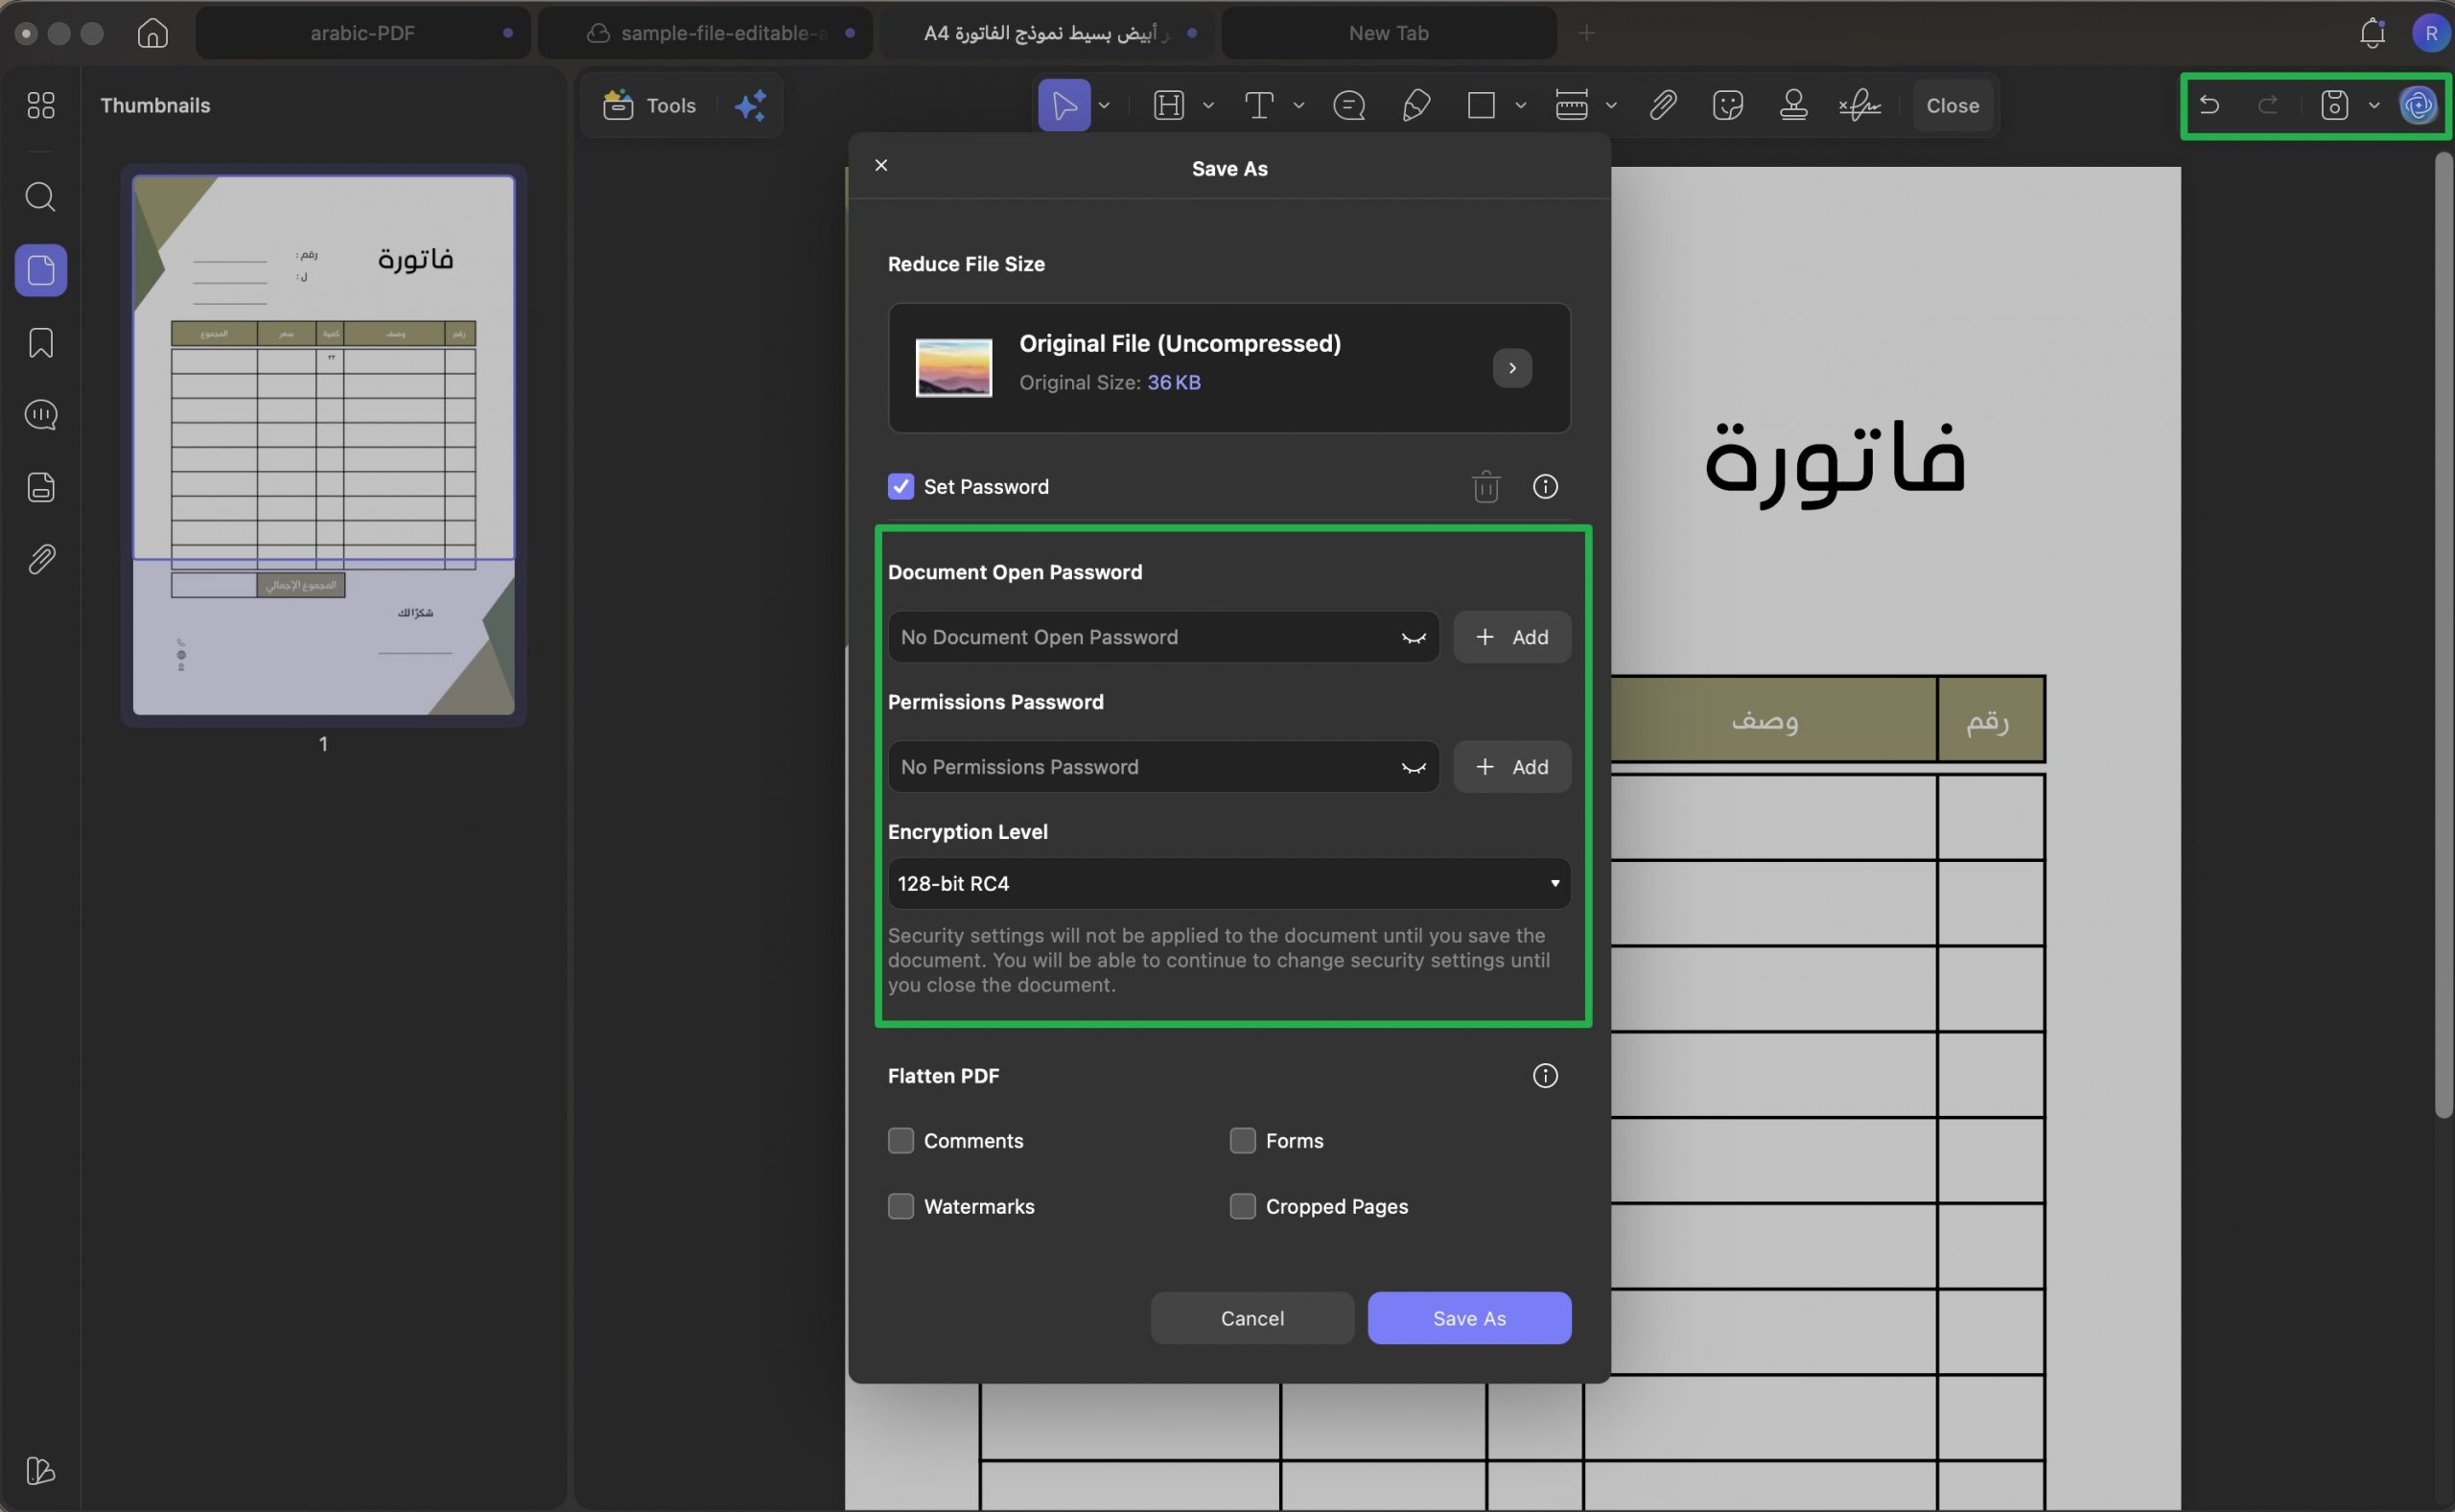
Task: Select the pencil drawing tool
Action: pyautogui.click(x=1416, y=105)
